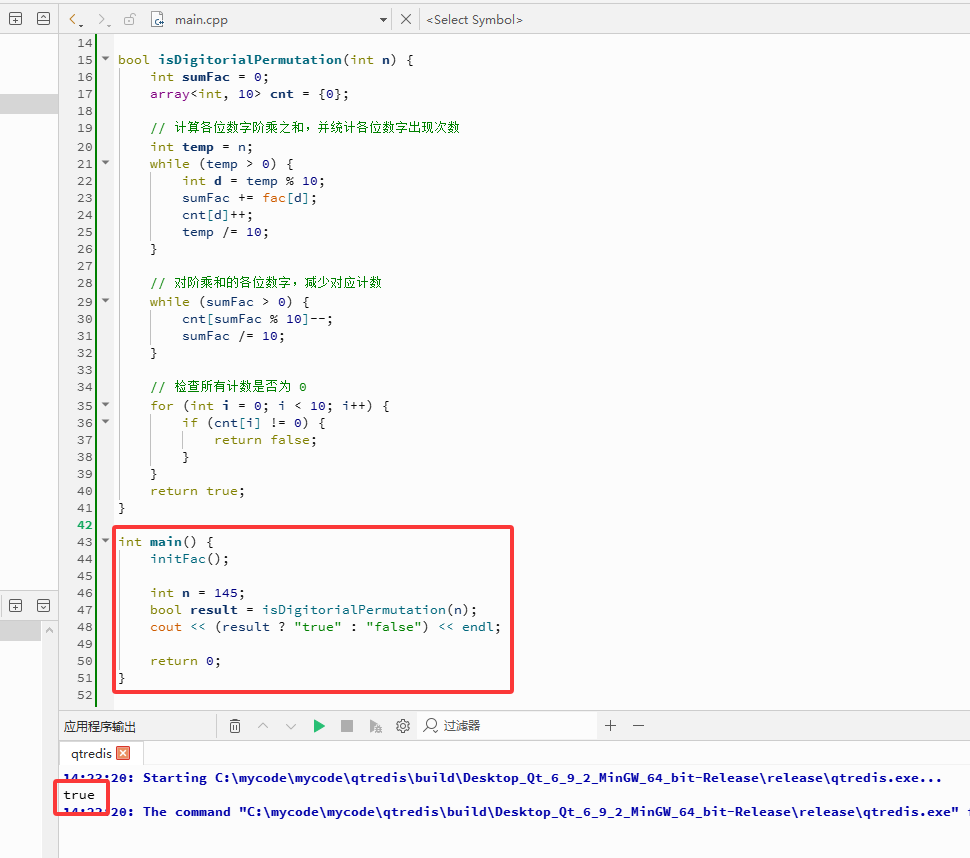
Task: Collapse the main function fold arrow
Action: [106, 541]
